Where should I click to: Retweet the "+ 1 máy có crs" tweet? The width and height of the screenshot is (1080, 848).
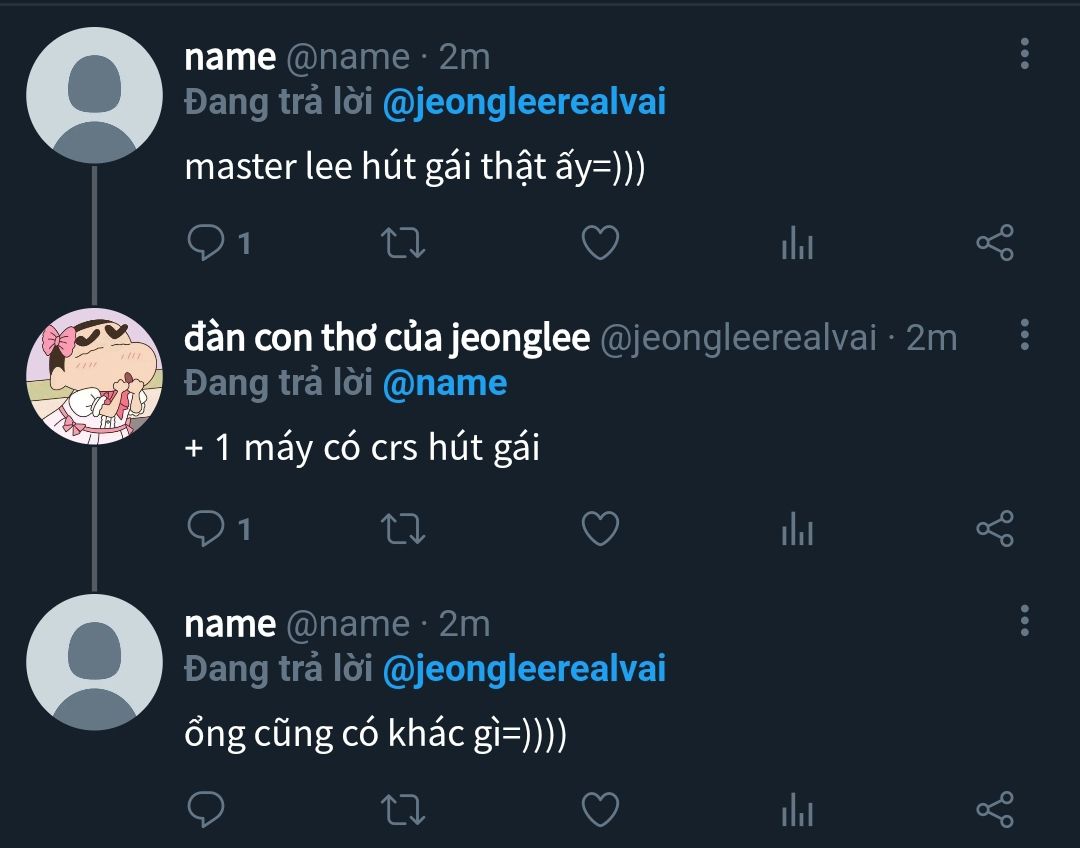(403, 528)
